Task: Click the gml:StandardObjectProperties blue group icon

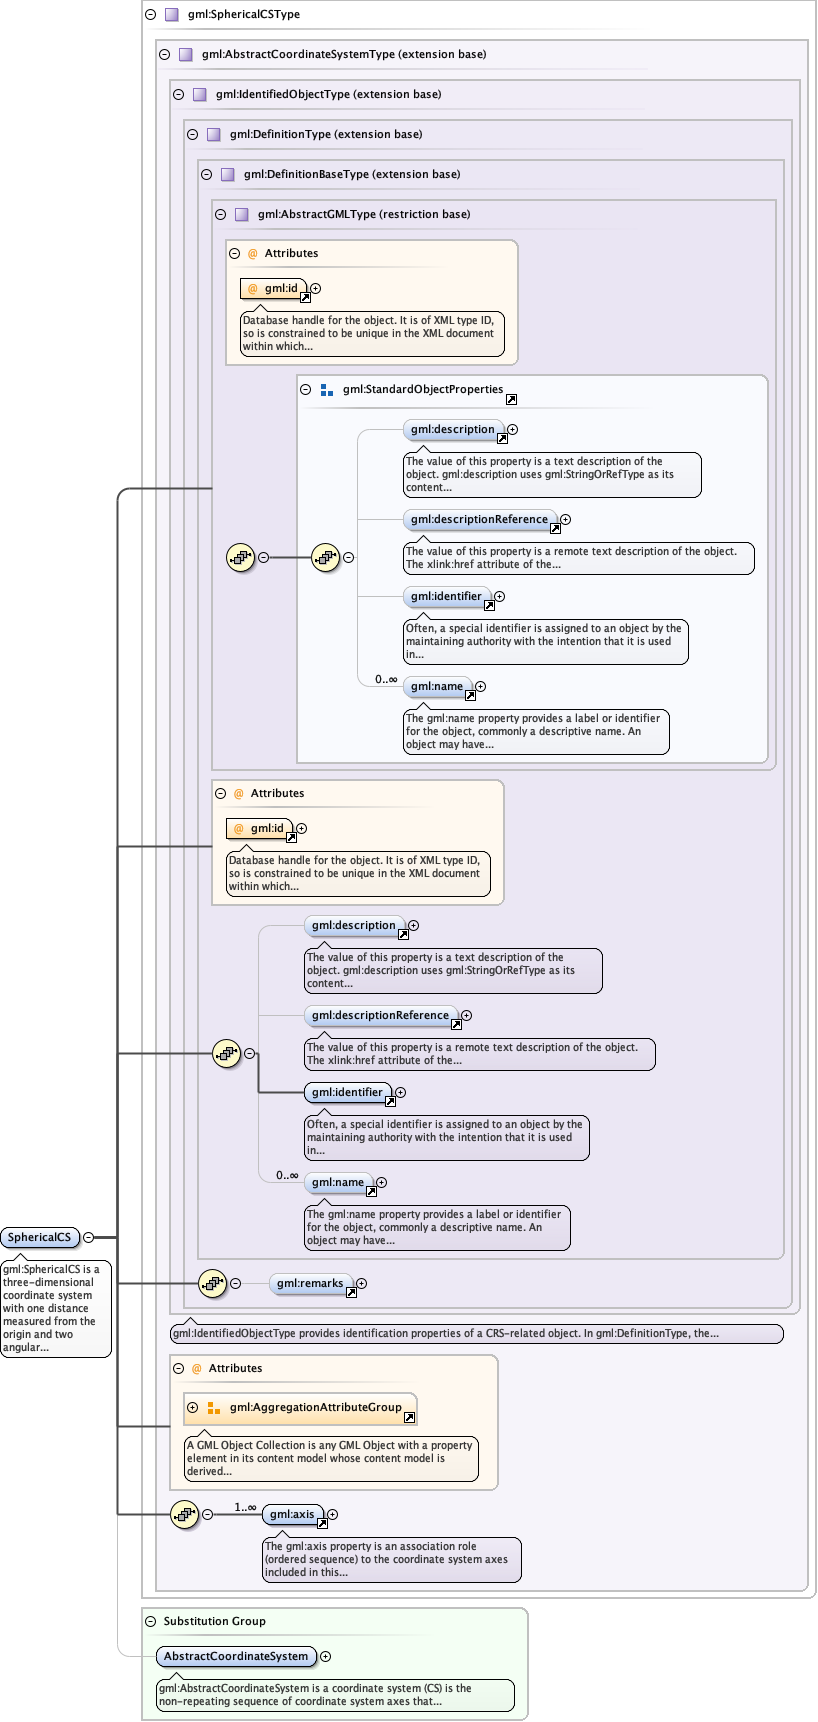Action: click(327, 390)
